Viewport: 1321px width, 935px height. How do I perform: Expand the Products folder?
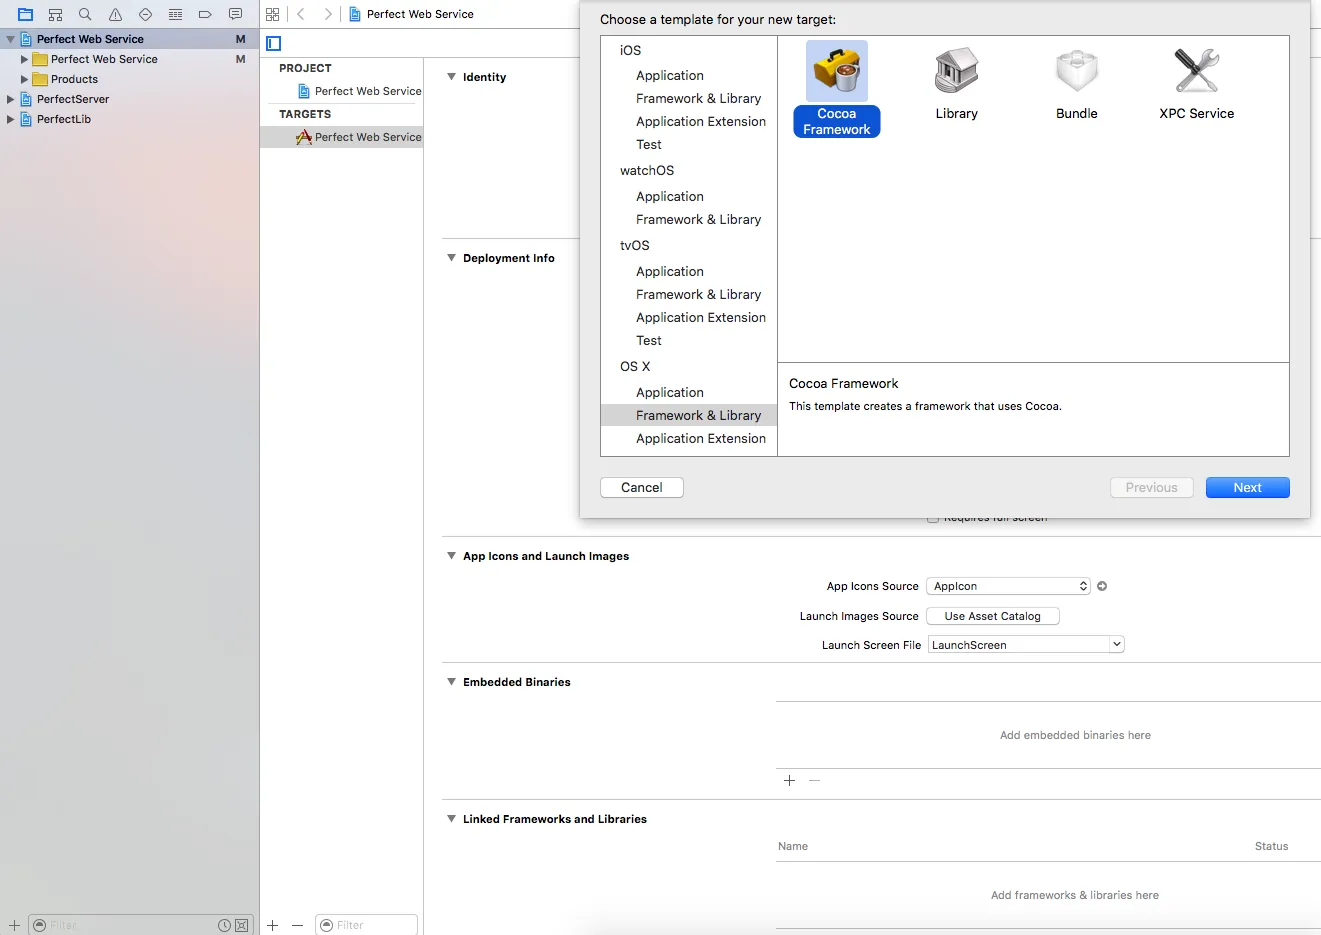[25, 79]
